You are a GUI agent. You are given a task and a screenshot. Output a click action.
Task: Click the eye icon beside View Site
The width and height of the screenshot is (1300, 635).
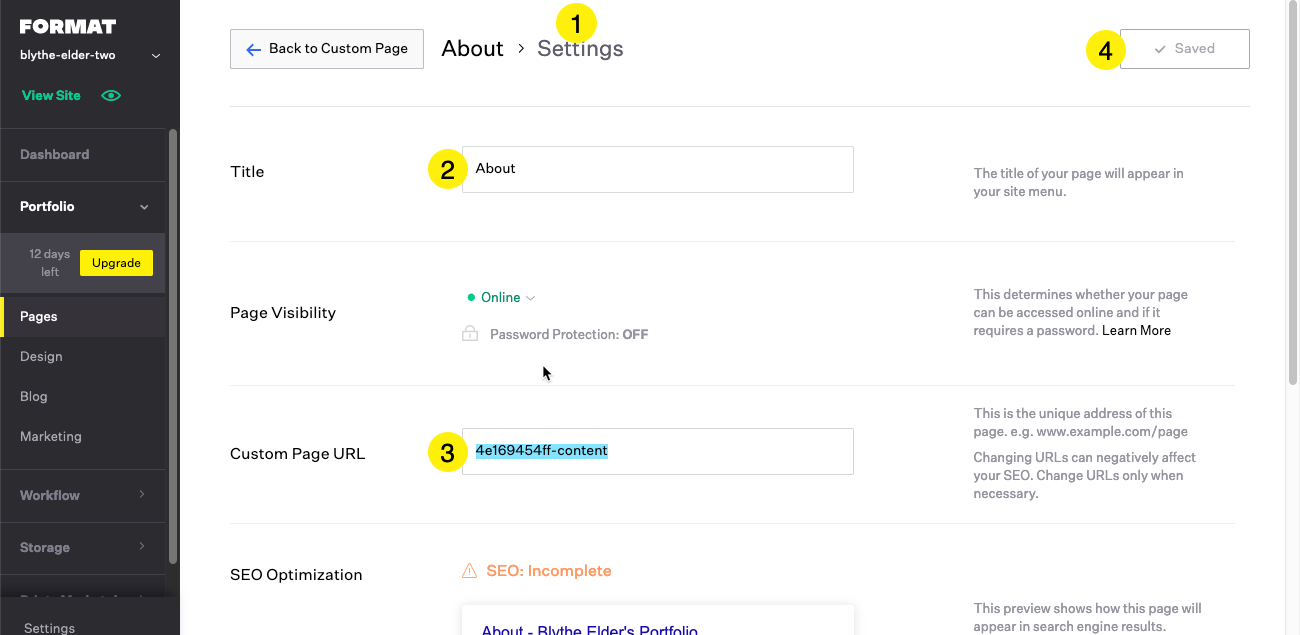point(111,96)
